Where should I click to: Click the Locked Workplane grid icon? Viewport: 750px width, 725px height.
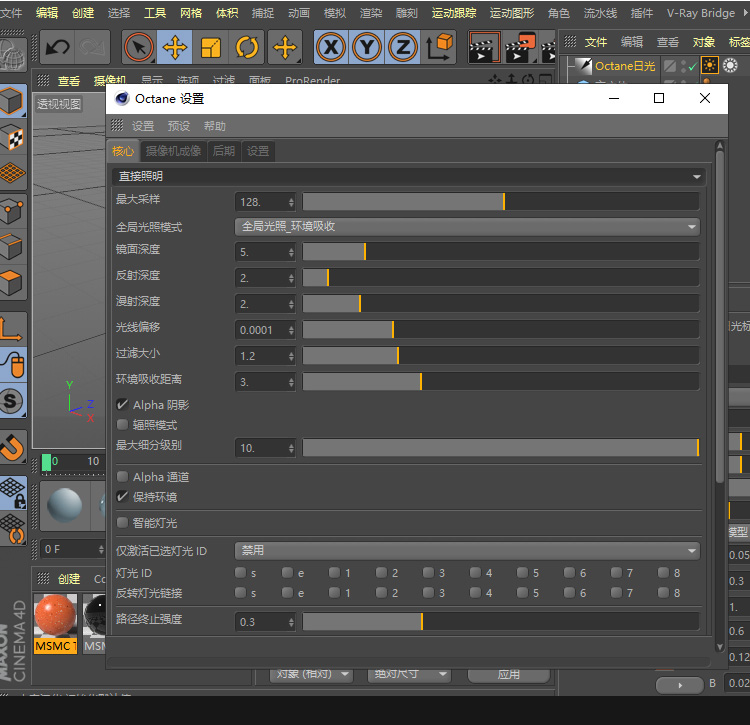[x=13, y=493]
